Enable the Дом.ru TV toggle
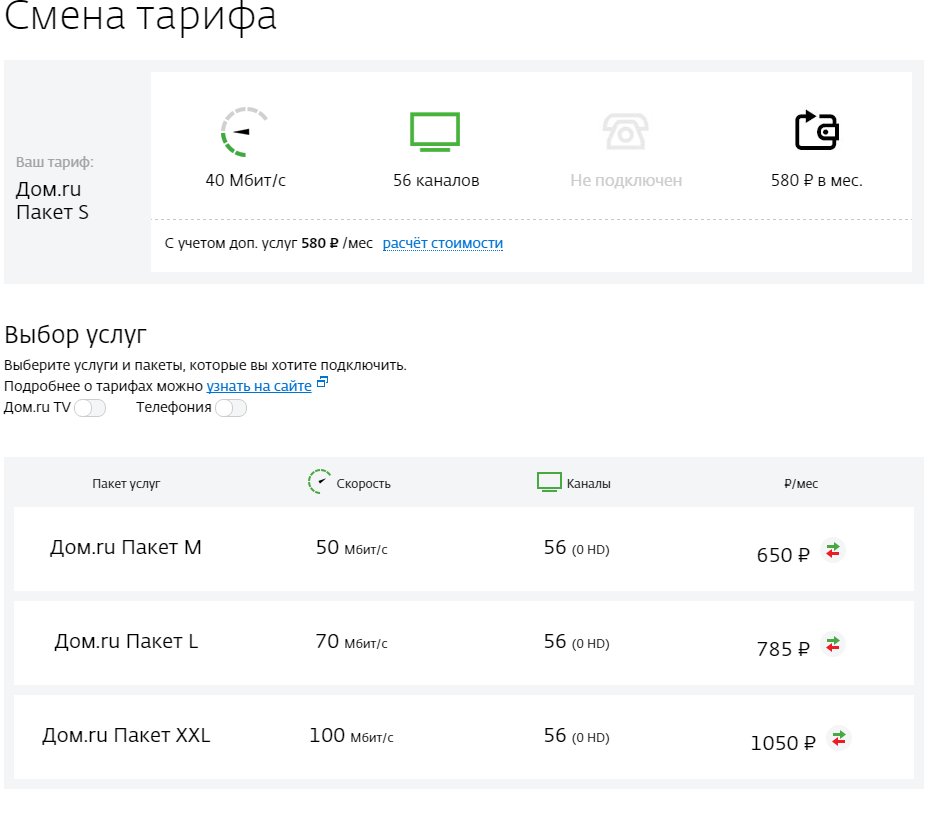This screenshot has width=939, height=825. coord(90,408)
